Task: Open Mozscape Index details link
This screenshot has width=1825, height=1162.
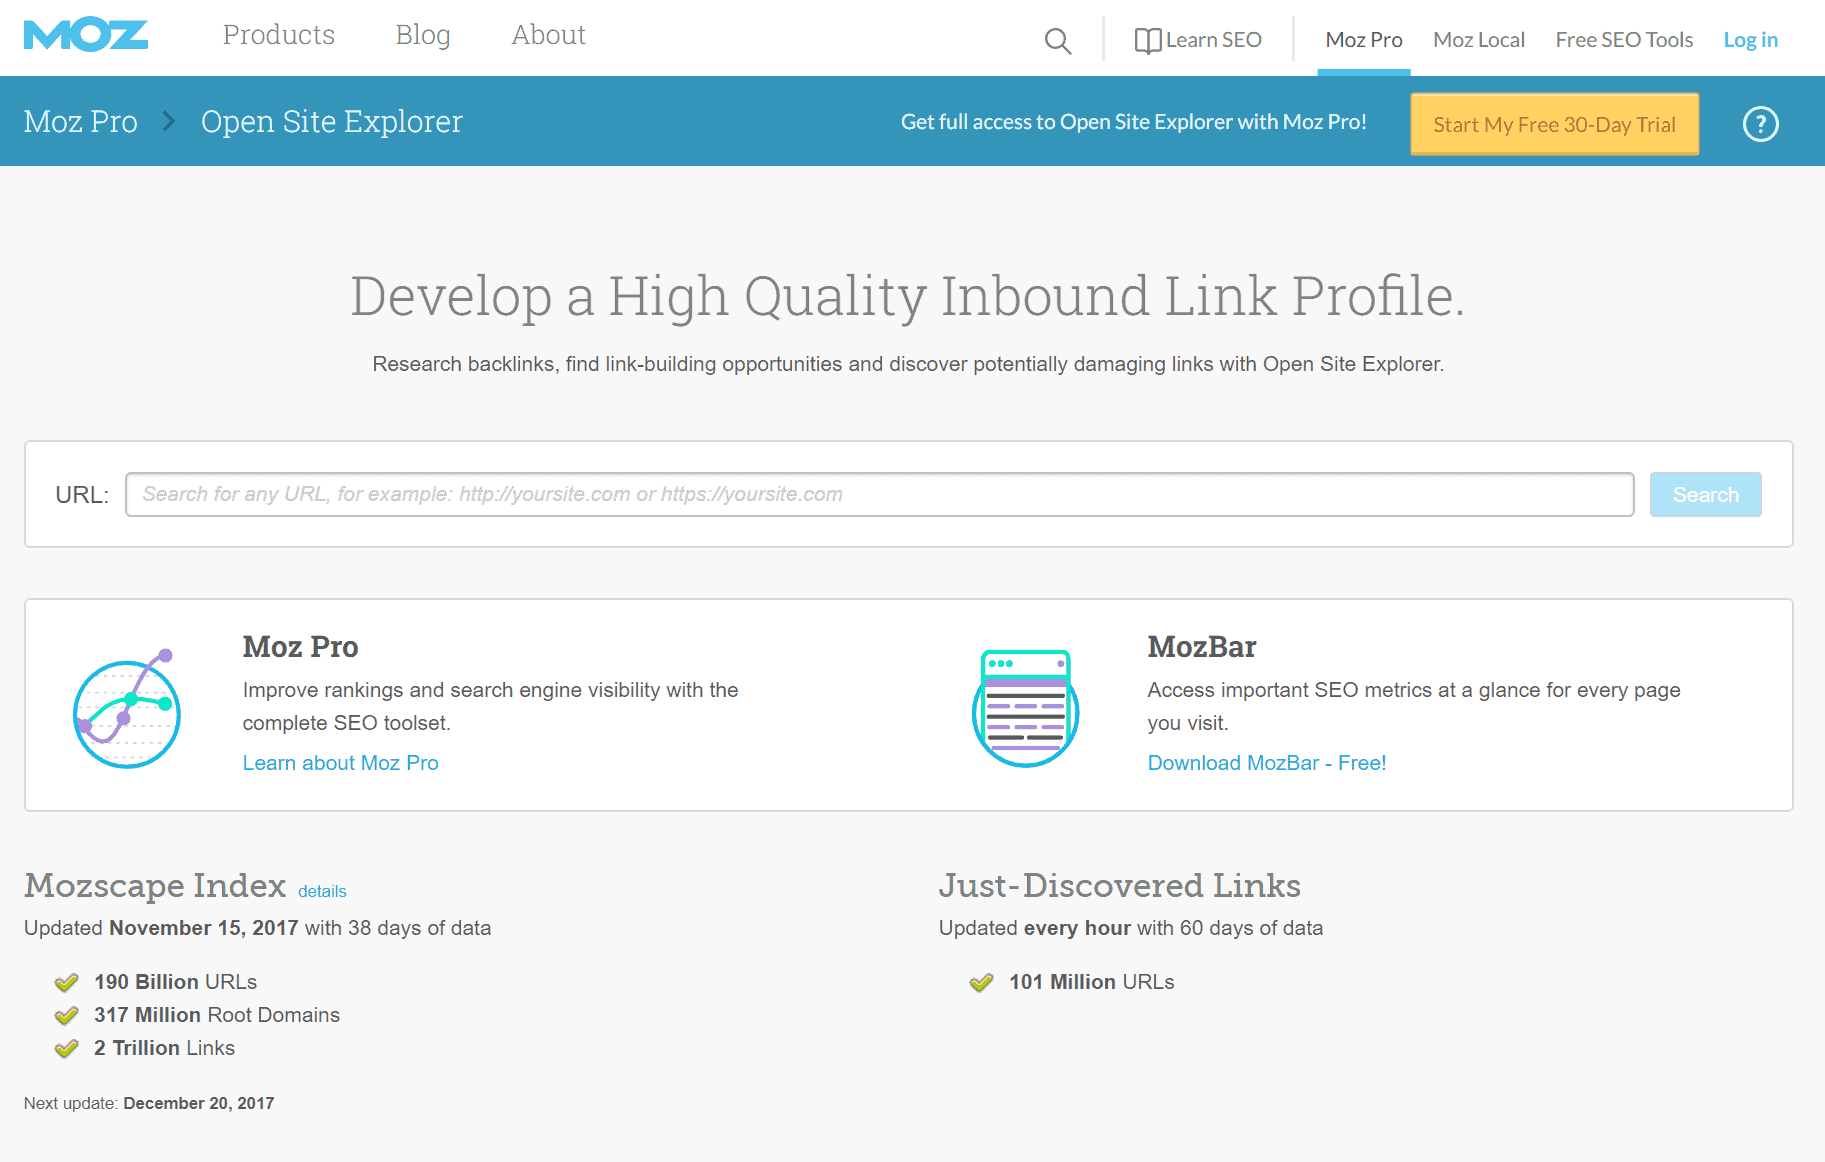Action: coord(322,891)
